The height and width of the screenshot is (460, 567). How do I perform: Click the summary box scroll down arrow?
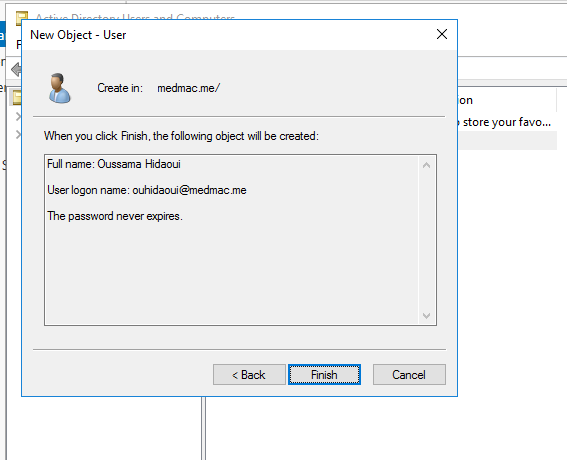coord(427,316)
